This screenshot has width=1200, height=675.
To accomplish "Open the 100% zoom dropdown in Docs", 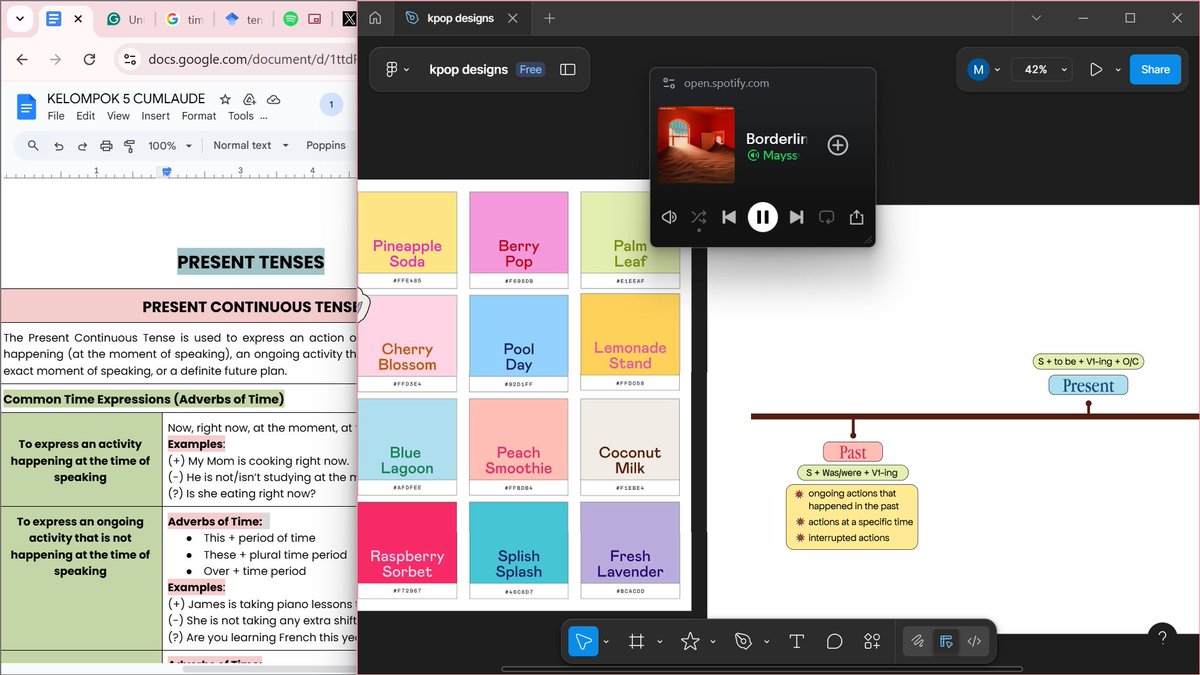I will tap(169, 145).
